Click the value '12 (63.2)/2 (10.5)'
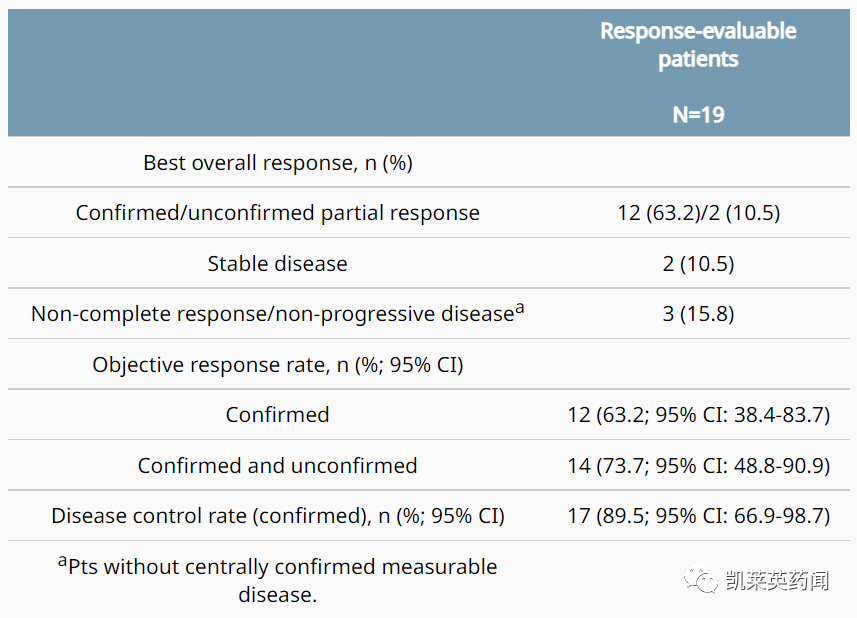Screen dimensions: 857x618 [698, 213]
